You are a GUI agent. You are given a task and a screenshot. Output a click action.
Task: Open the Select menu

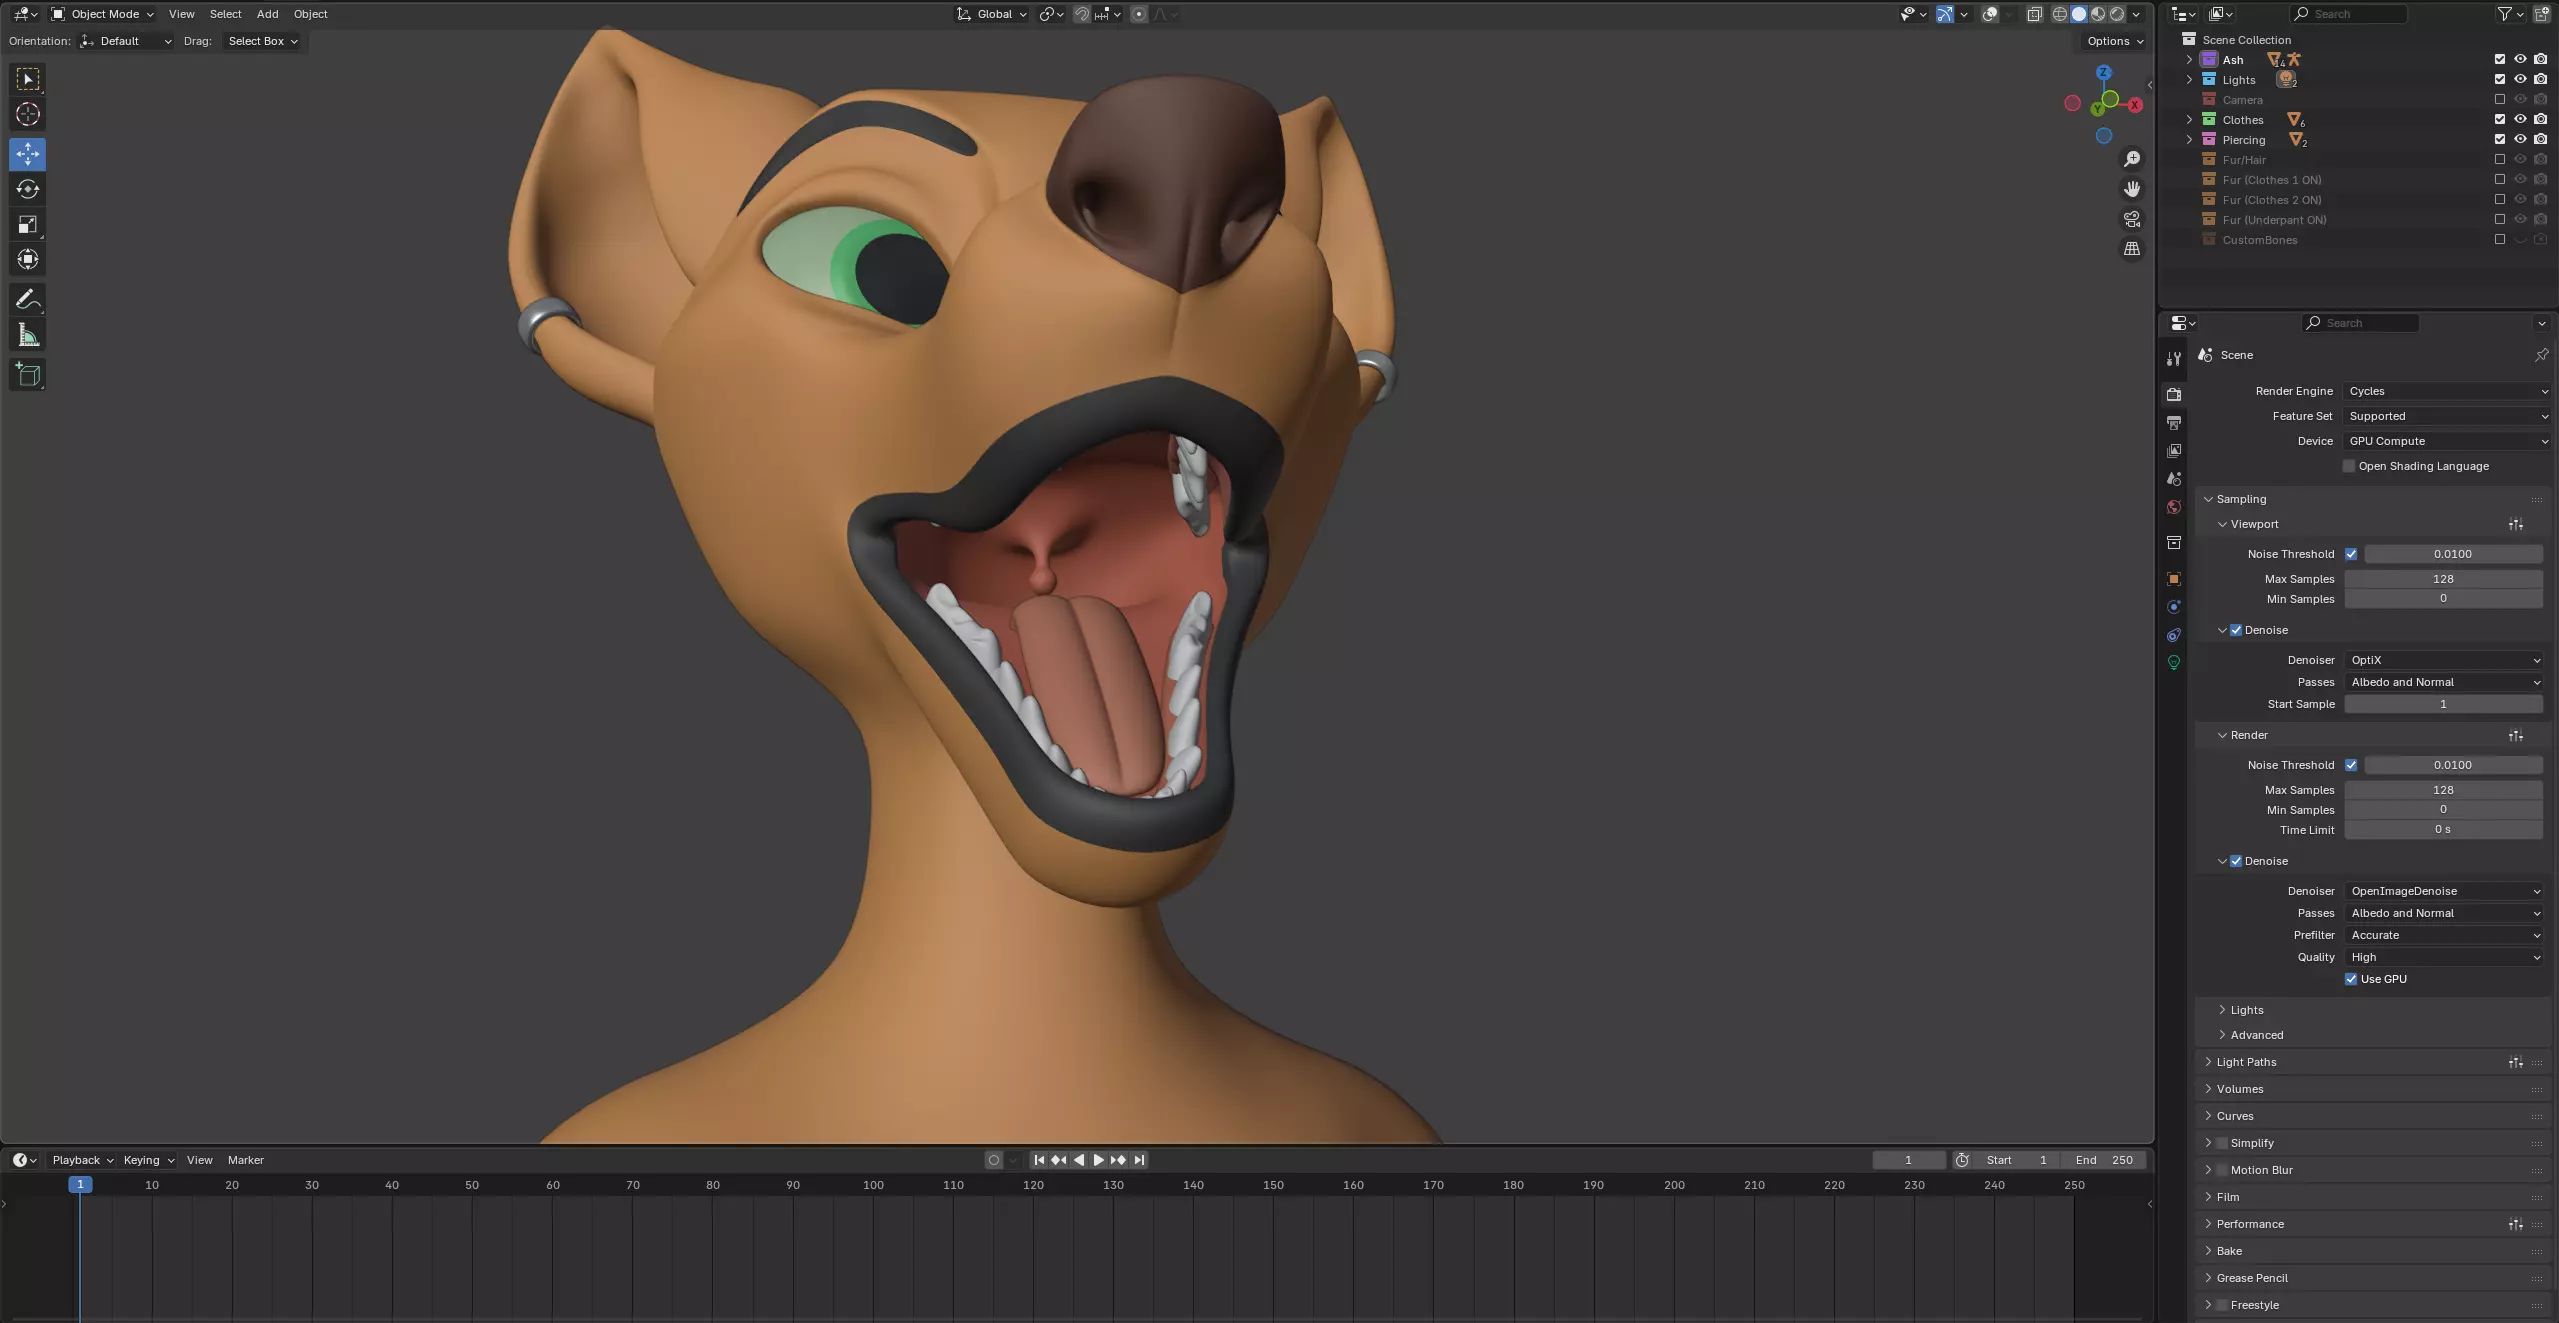[x=225, y=14]
